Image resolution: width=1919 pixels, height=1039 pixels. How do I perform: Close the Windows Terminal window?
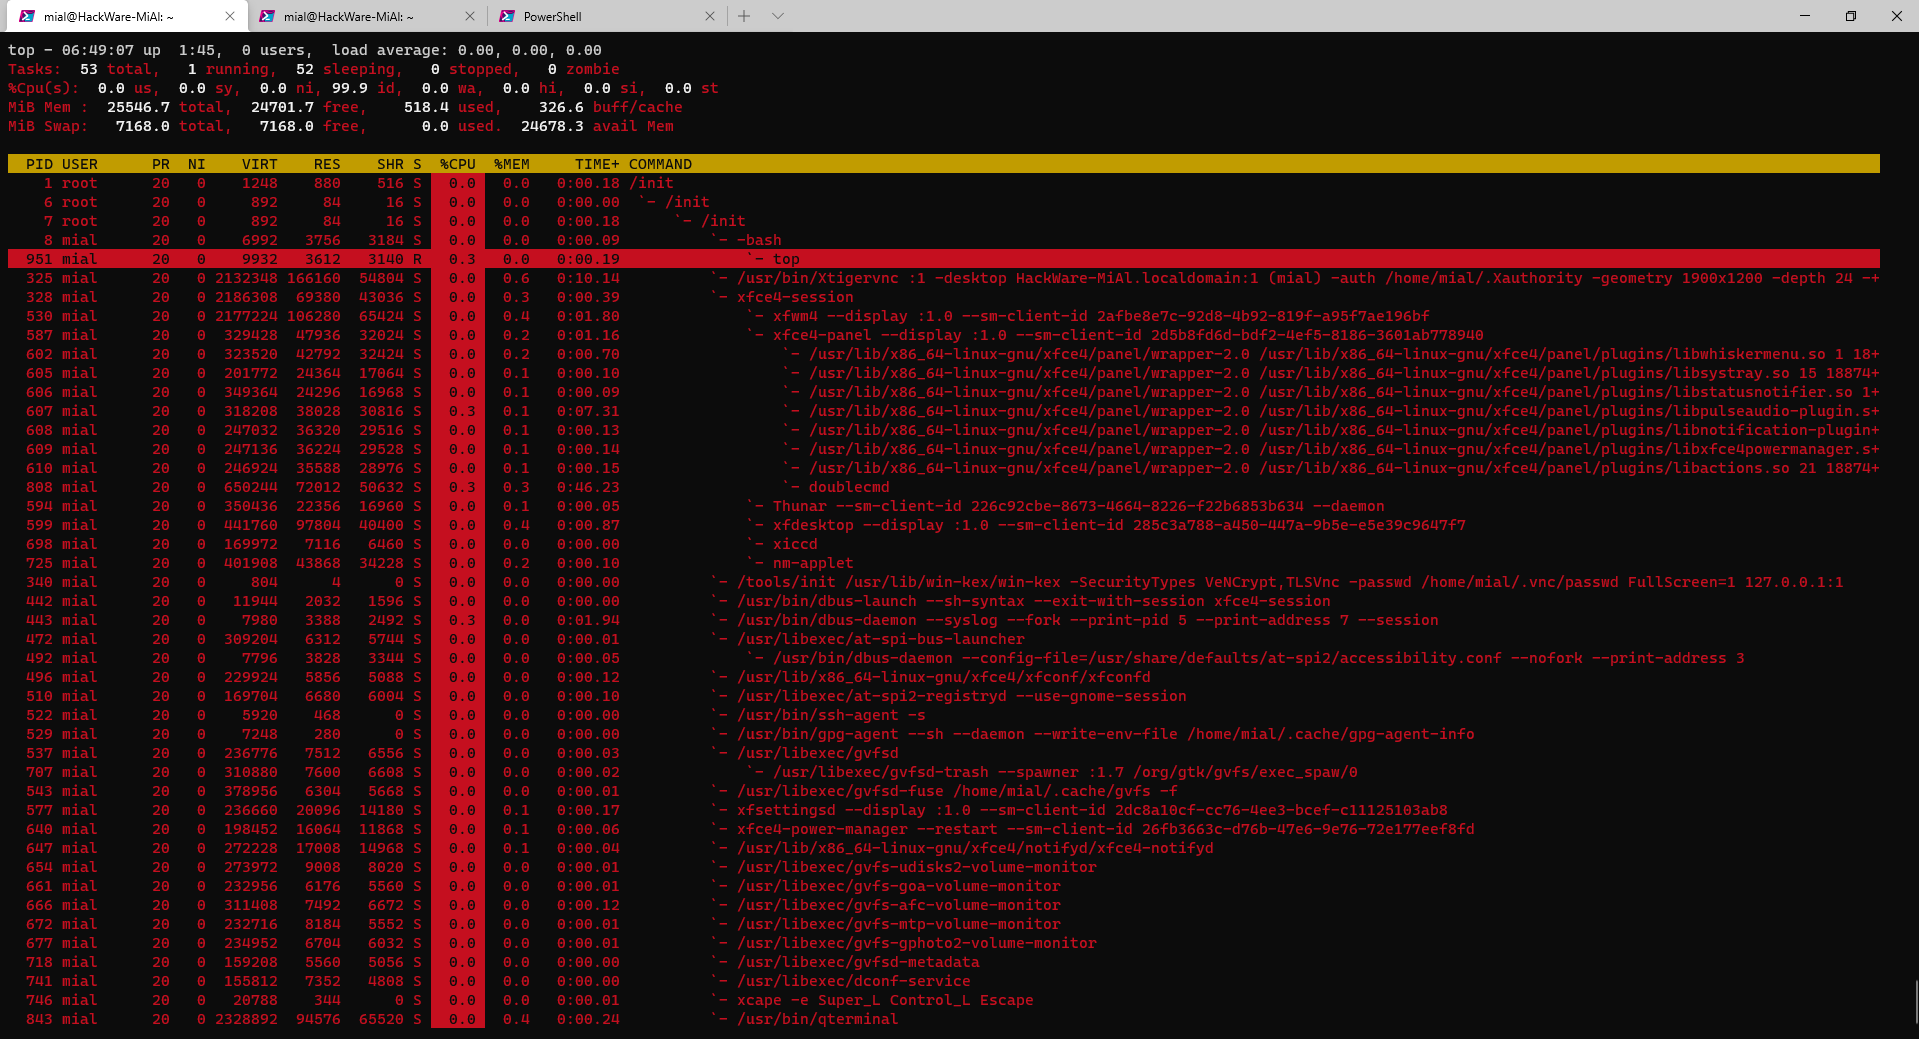[1896, 16]
